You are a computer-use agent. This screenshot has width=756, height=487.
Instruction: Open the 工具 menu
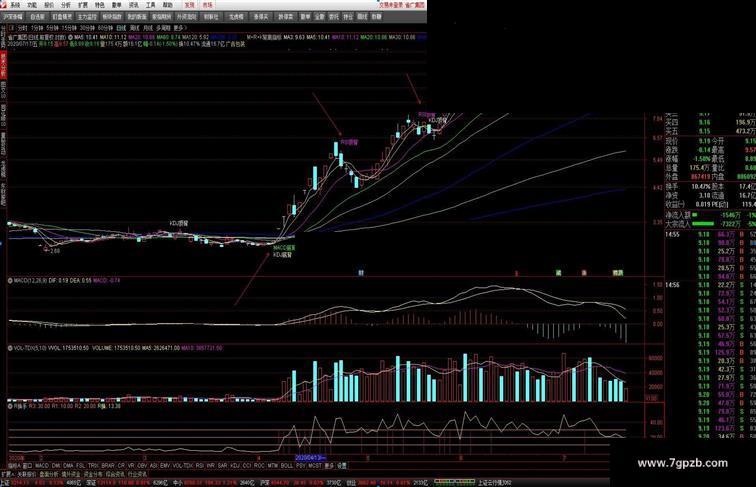pyautogui.click(x=150, y=5)
